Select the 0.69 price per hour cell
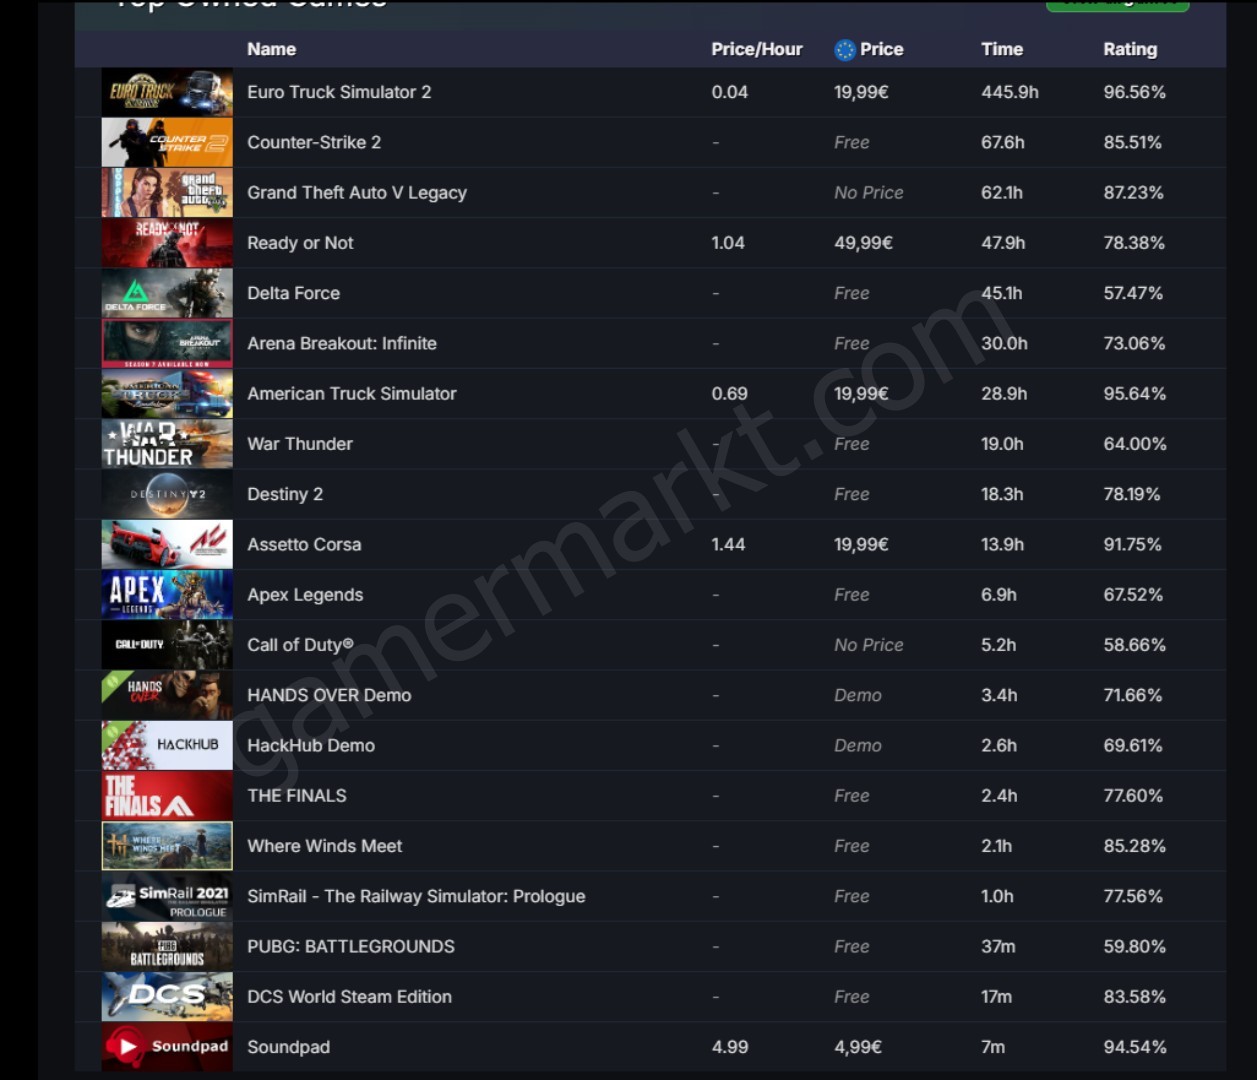1257x1080 pixels. coord(729,394)
